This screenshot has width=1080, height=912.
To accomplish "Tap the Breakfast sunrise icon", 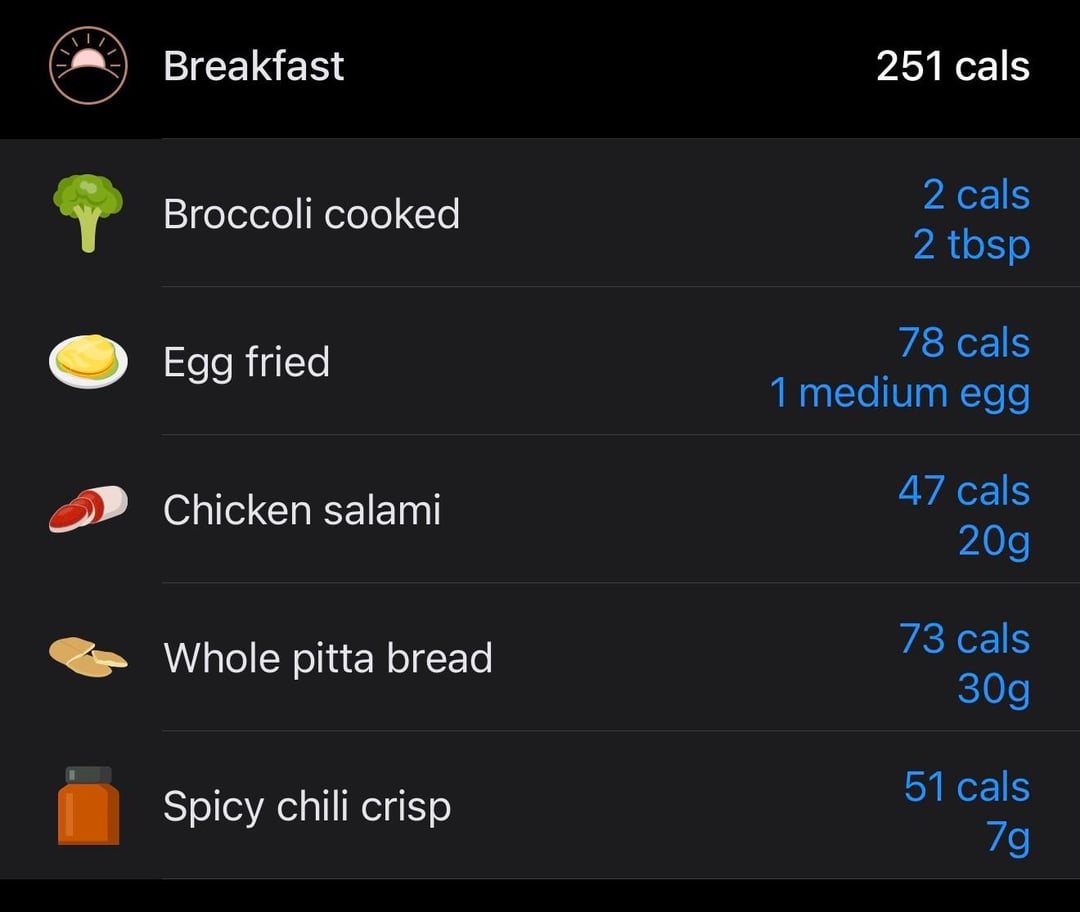I will click(88, 66).
